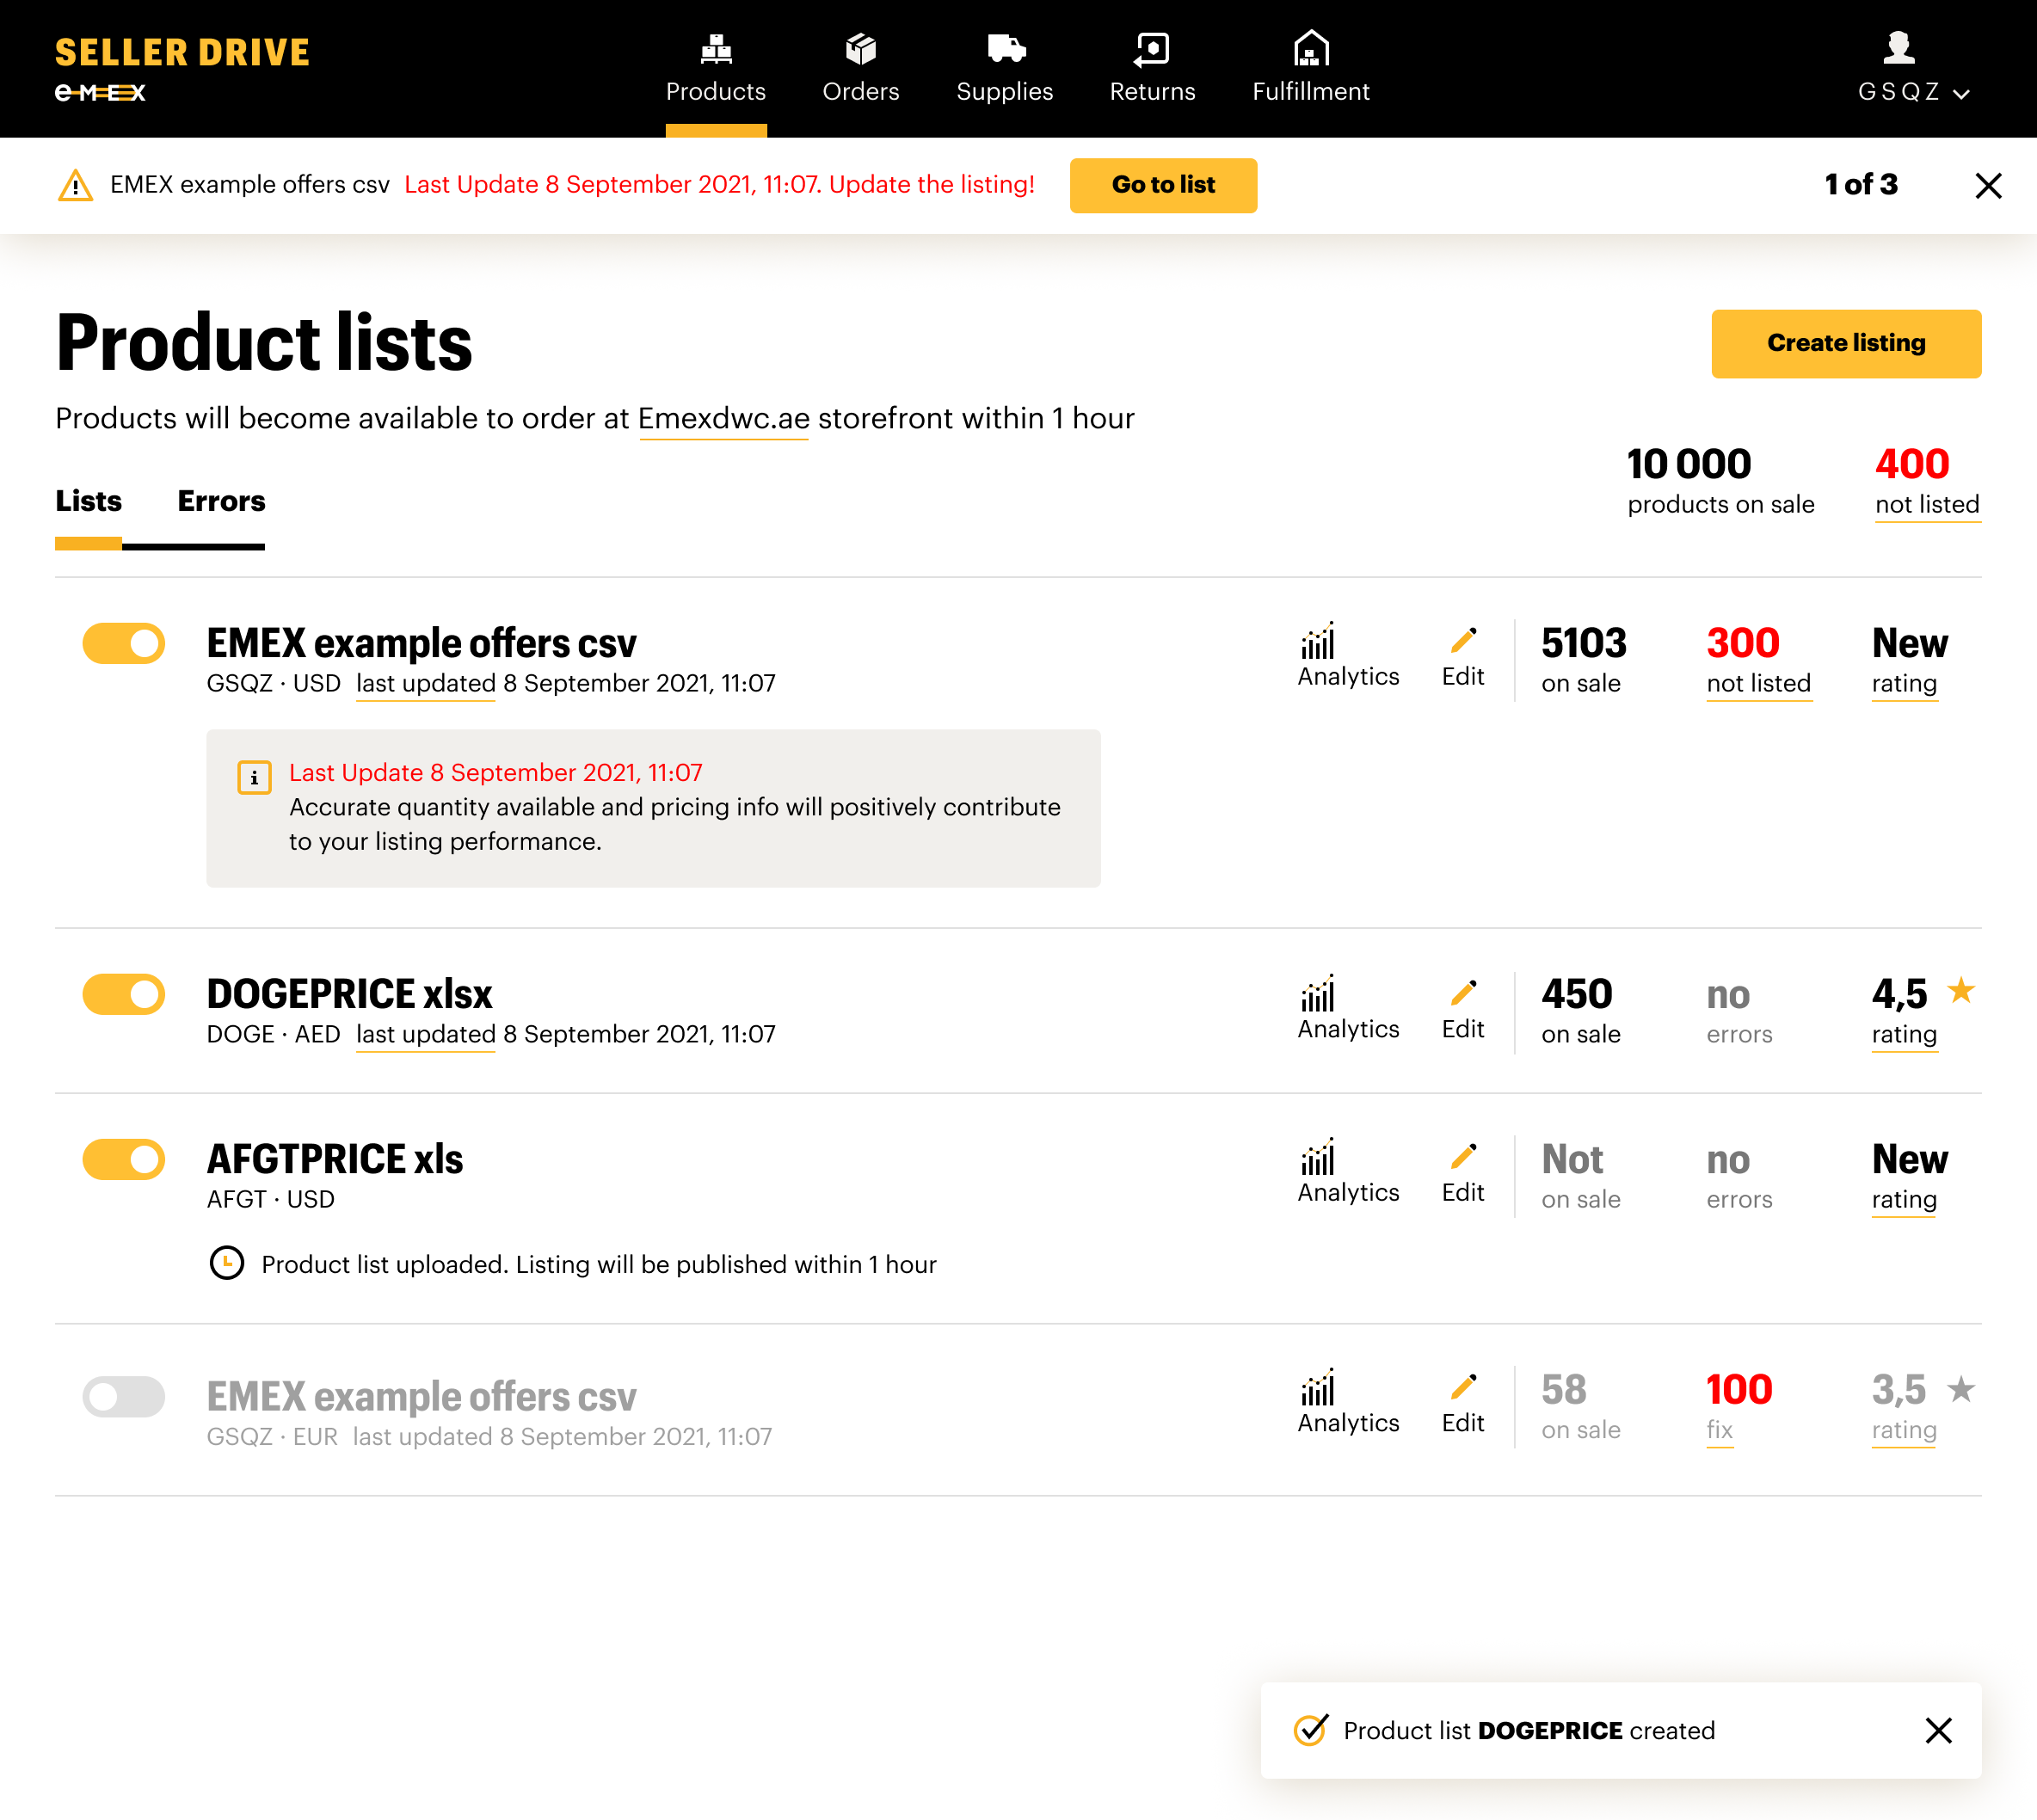Viewport: 2037px width, 1820px height.
Task: Open Returns via the return-arrow icon
Action: tap(1152, 48)
